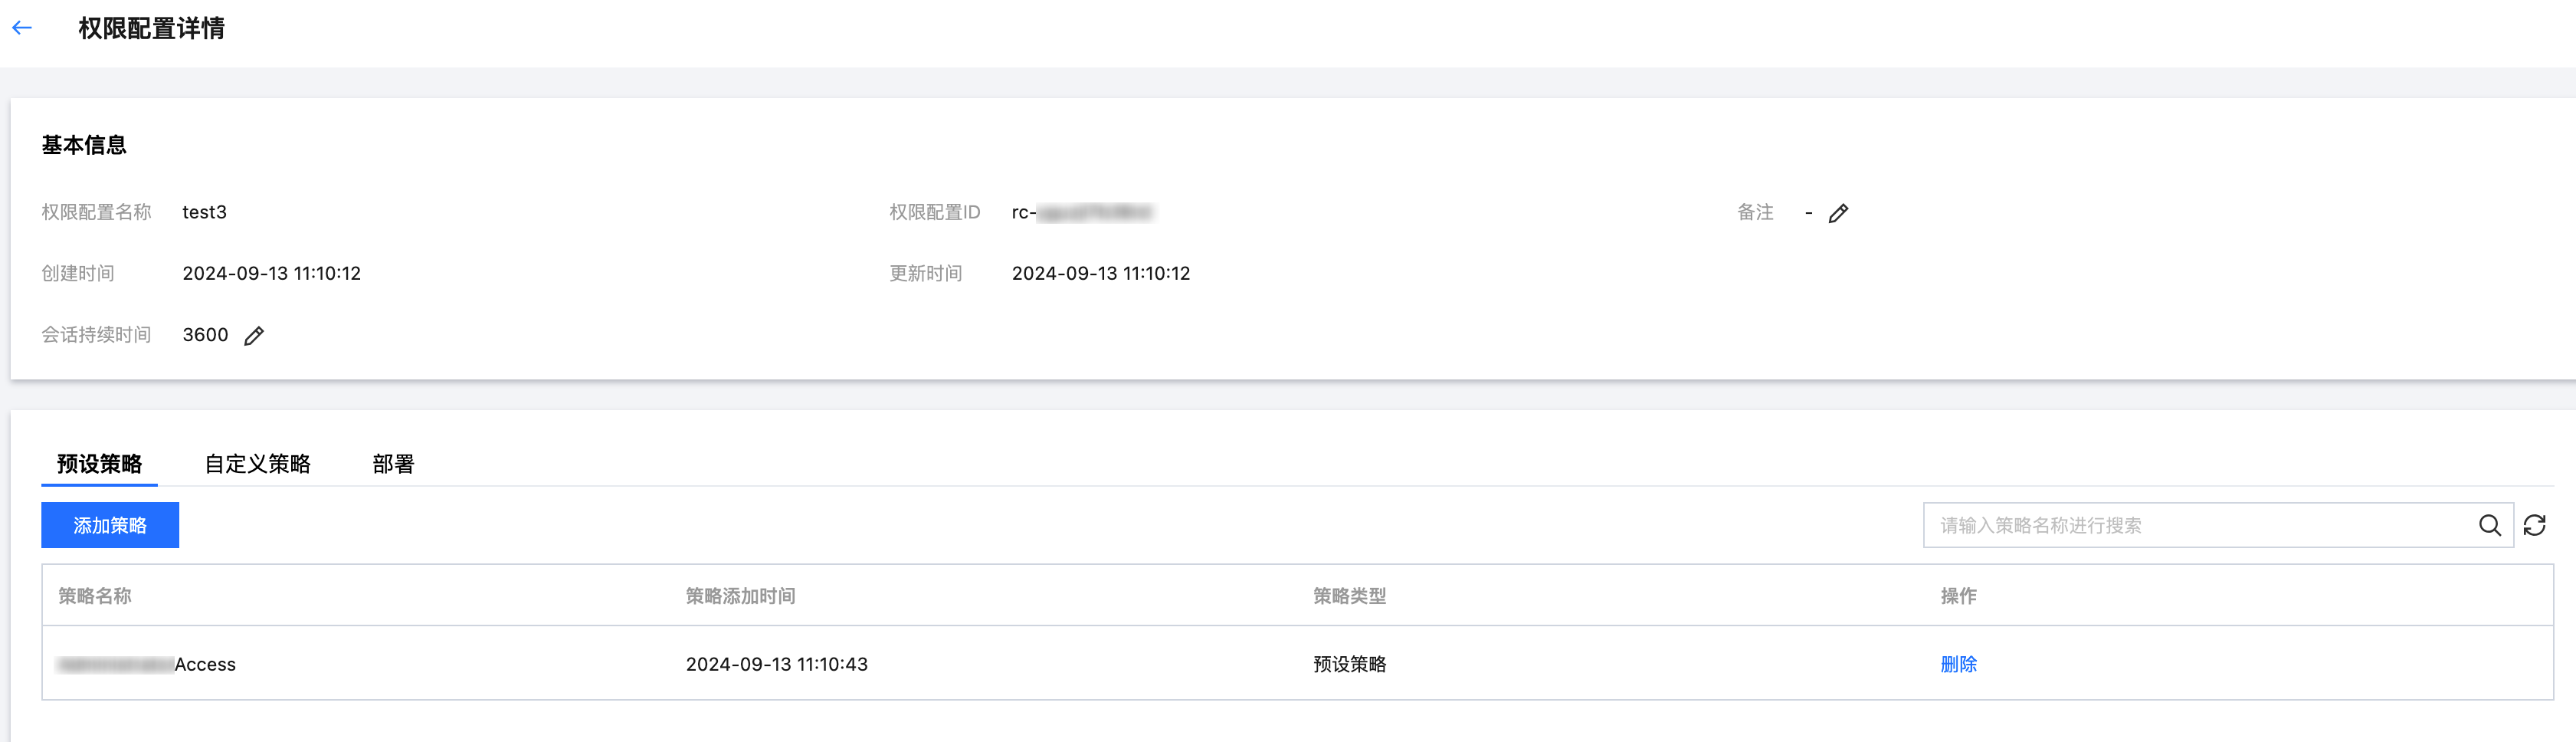This screenshot has height=742, width=2576.
Task: Click the back arrow icon
Action: click(22, 28)
